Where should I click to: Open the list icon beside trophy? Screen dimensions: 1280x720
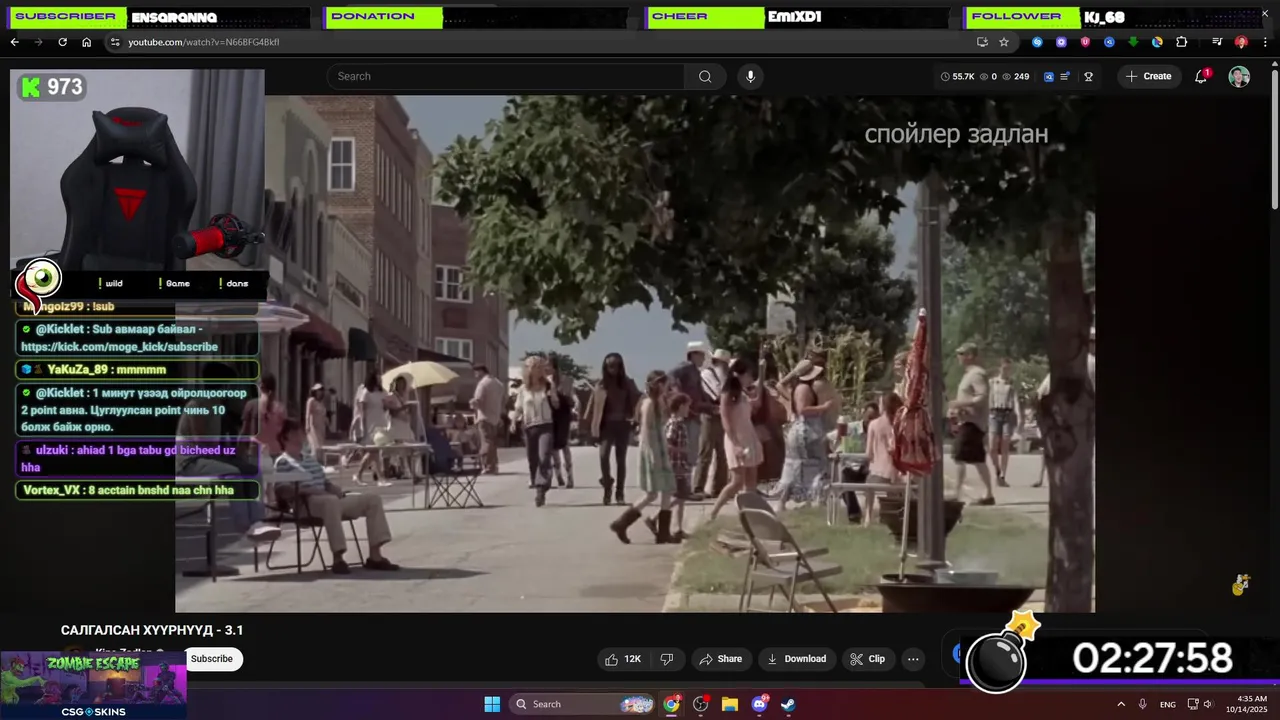click(x=1065, y=76)
